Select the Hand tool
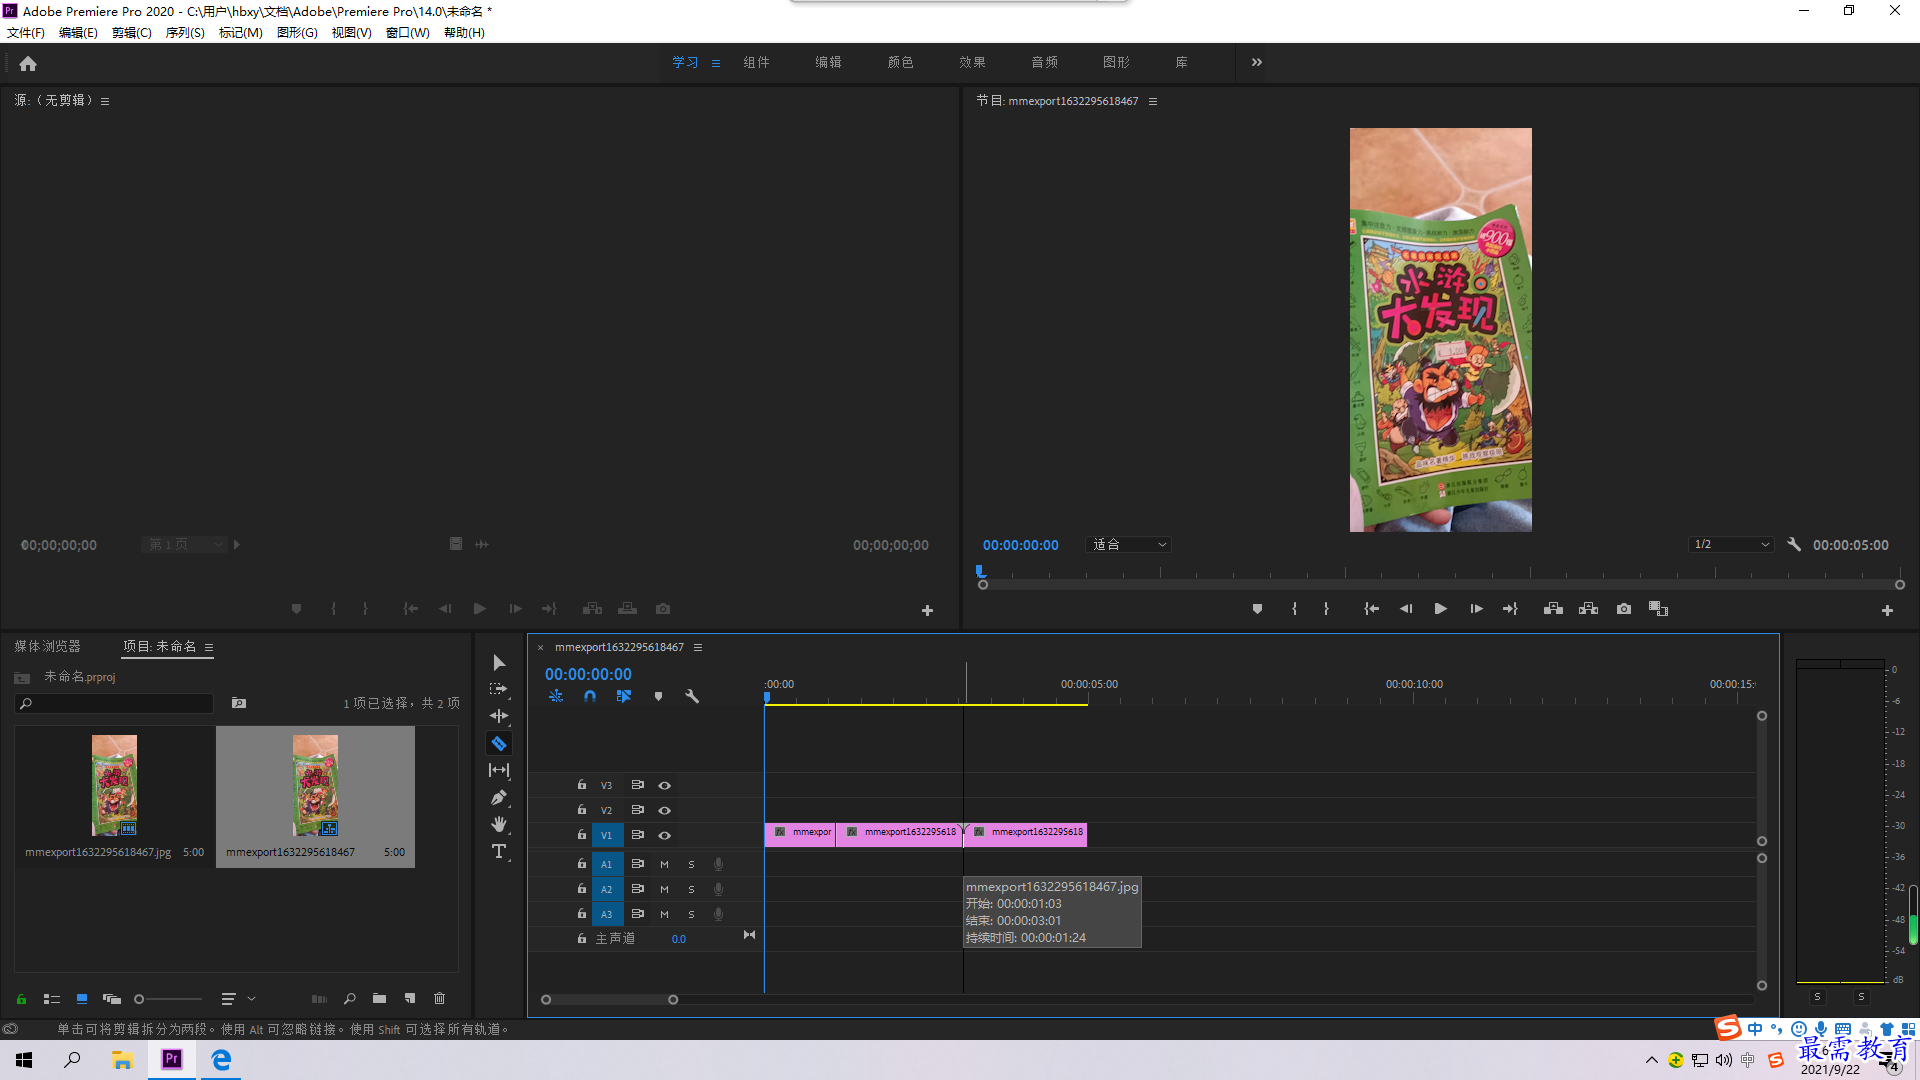The width and height of the screenshot is (1920, 1080). [x=498, y=824]
